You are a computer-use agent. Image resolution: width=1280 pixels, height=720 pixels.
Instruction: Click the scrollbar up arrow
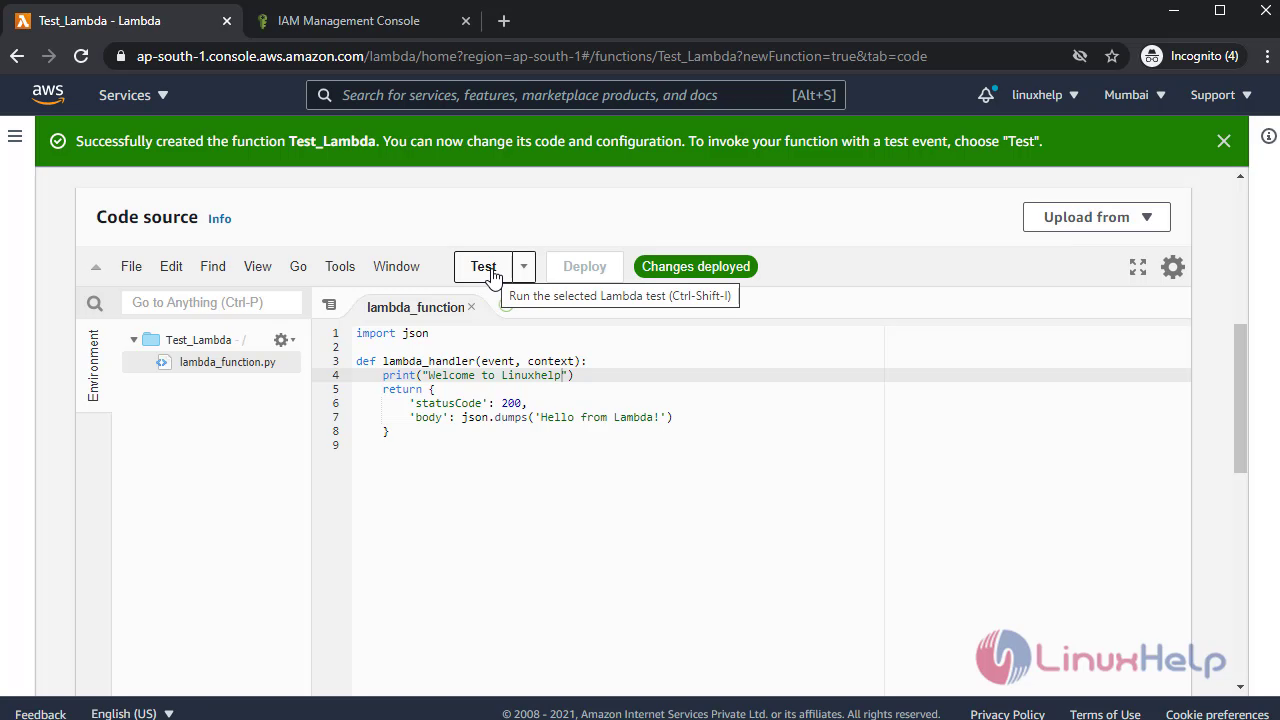coord(1240,177)
